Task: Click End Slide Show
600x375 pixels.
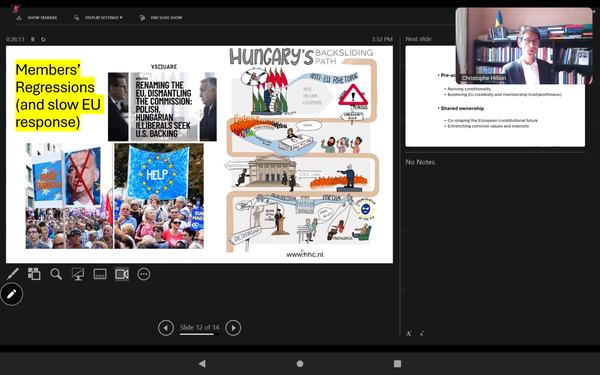Action: coord(161,18)
